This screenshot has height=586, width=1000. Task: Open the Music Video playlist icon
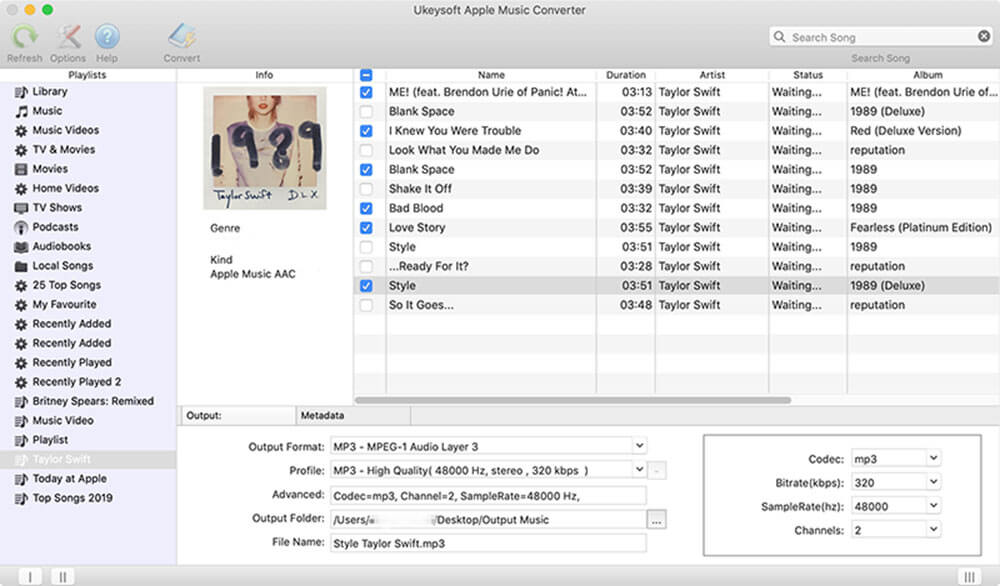click(21, 421)
